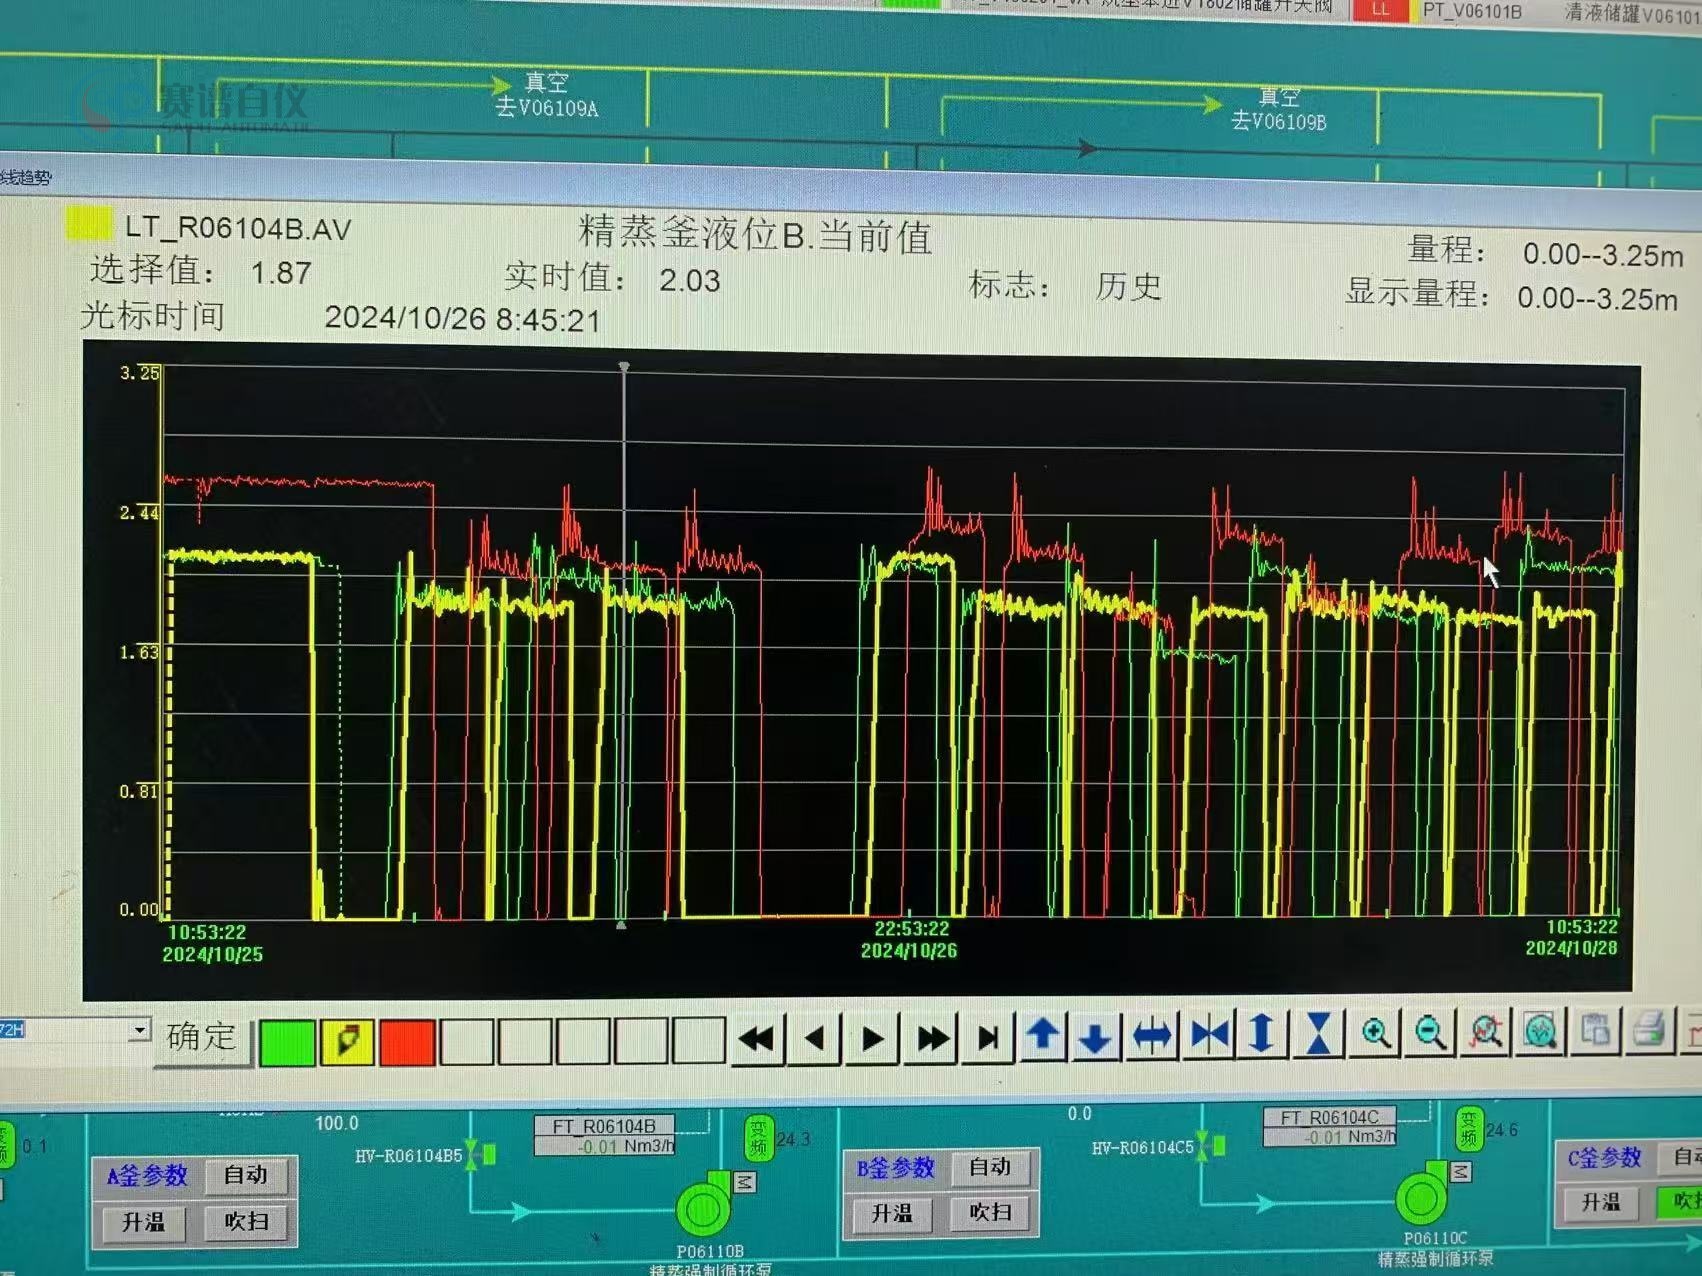Click the zoom in magnifier icon
Screen dimensions: 1702x1276
point(1376,1033)
